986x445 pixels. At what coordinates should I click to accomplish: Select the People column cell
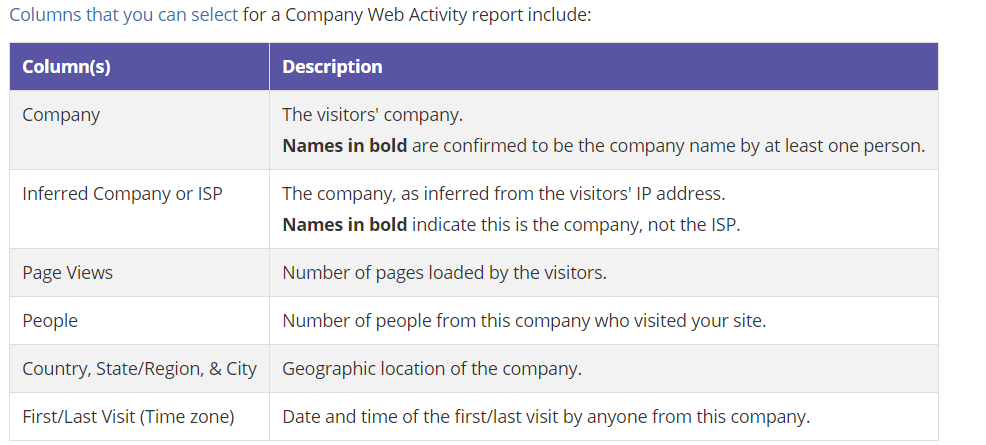point(50,321)
